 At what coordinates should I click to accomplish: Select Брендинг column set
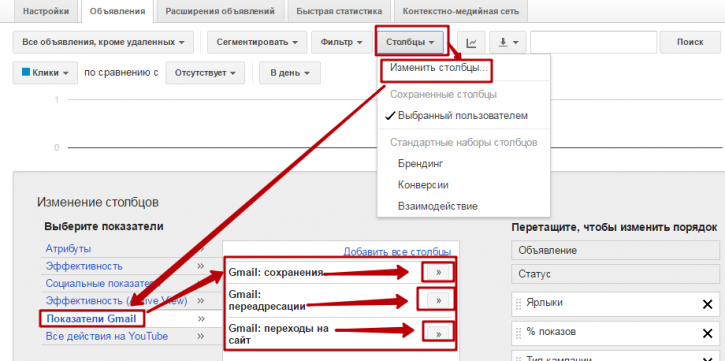[x=421, y=164]
